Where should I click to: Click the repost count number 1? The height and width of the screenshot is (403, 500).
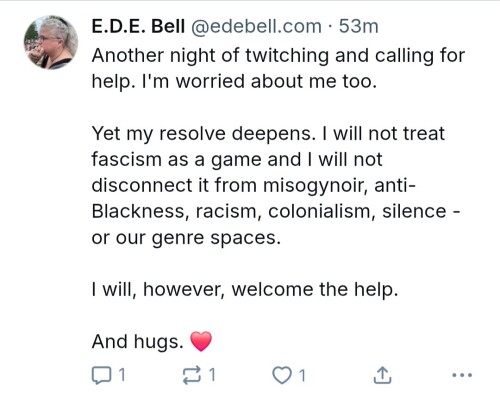click(212, 375)
